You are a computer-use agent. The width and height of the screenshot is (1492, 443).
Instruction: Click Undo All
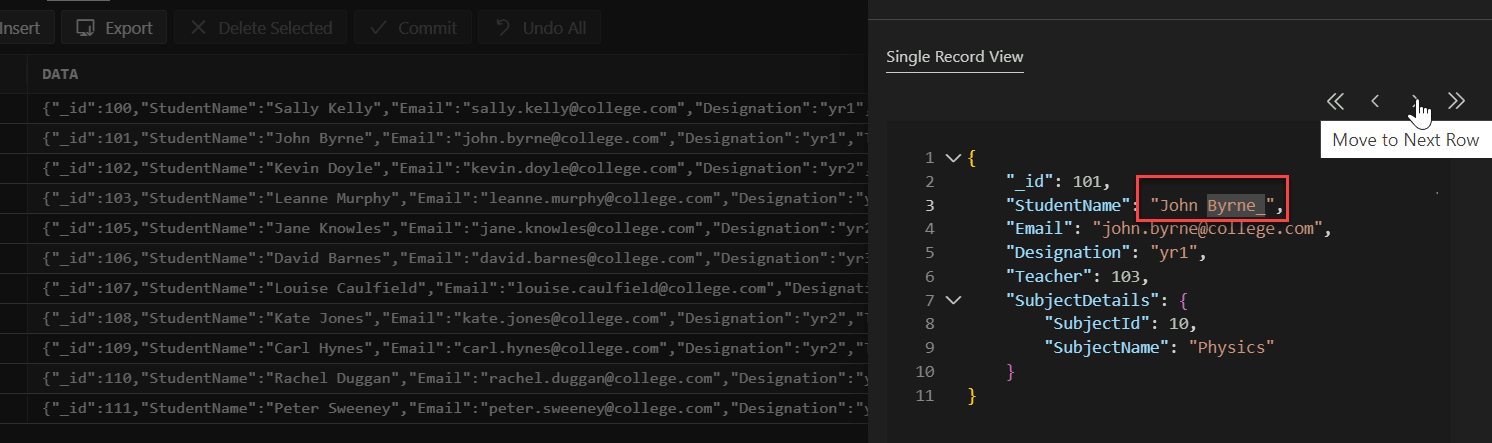[540, 28]
